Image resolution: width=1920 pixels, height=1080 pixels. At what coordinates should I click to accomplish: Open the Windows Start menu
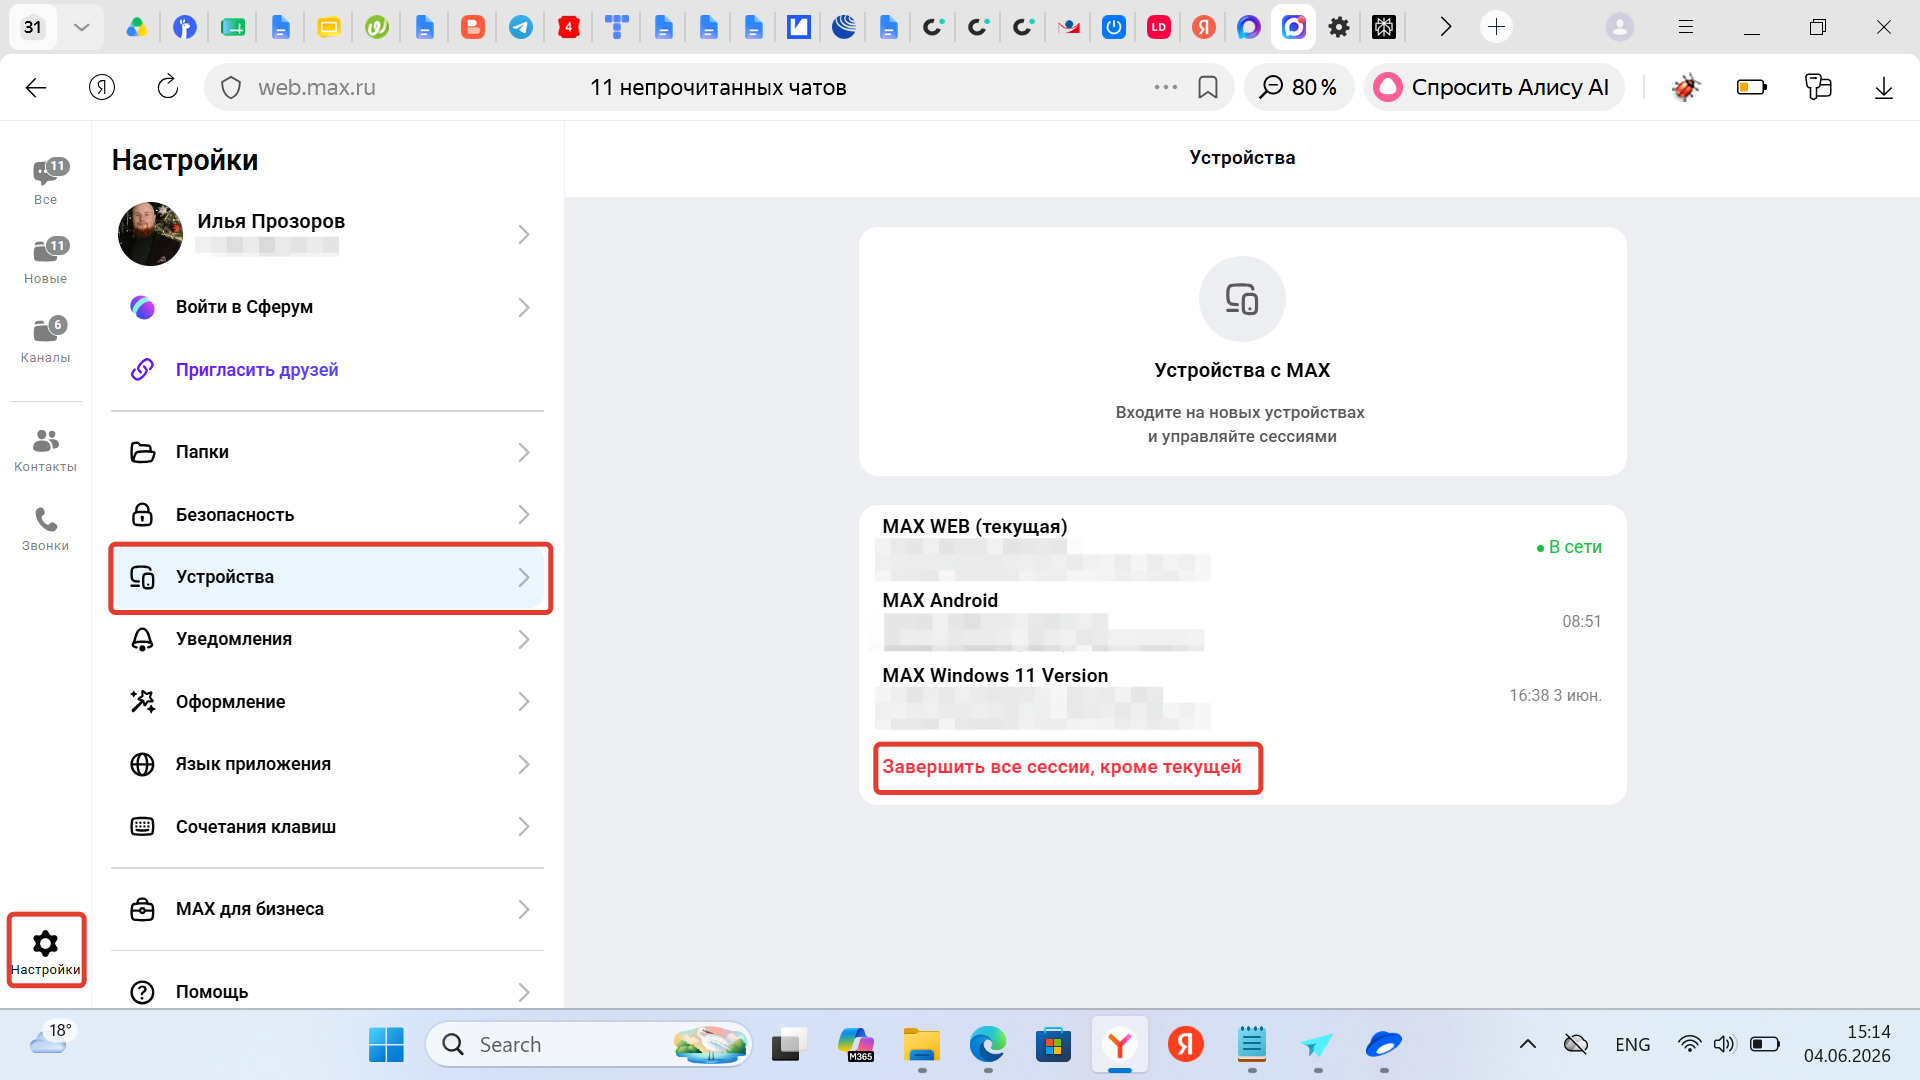pyautogui.click(x=386, y=1044)
